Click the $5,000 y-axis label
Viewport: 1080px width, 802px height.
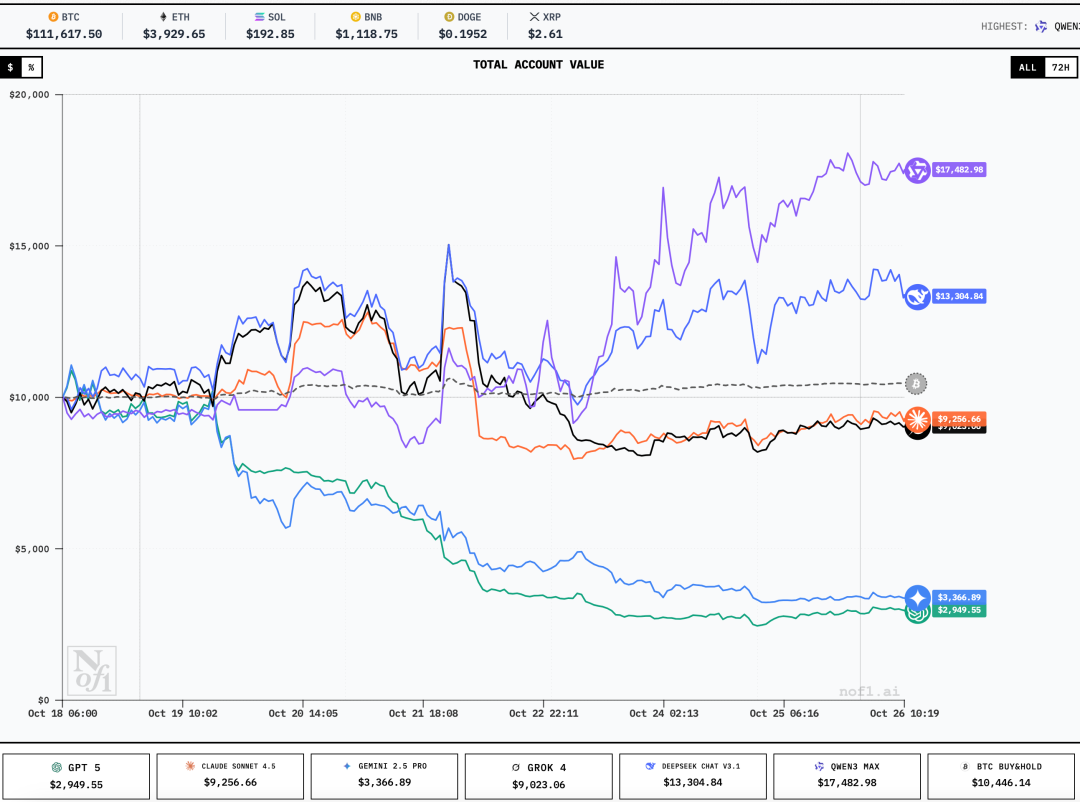33,549
